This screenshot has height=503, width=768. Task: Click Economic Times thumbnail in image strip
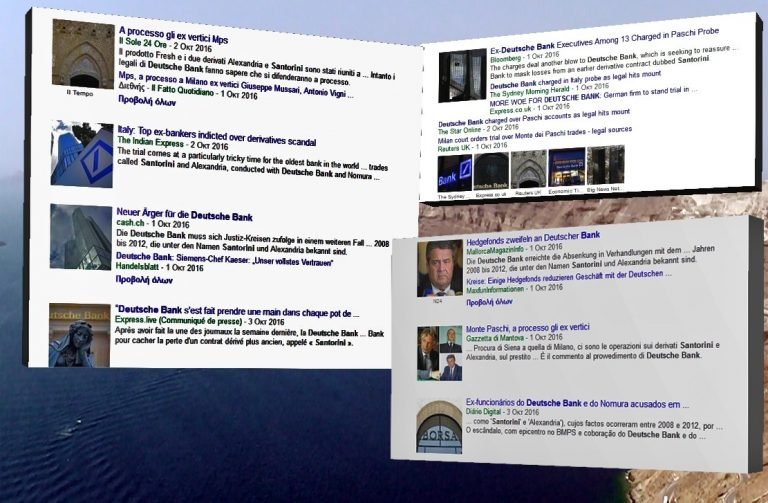click(567, 167)
